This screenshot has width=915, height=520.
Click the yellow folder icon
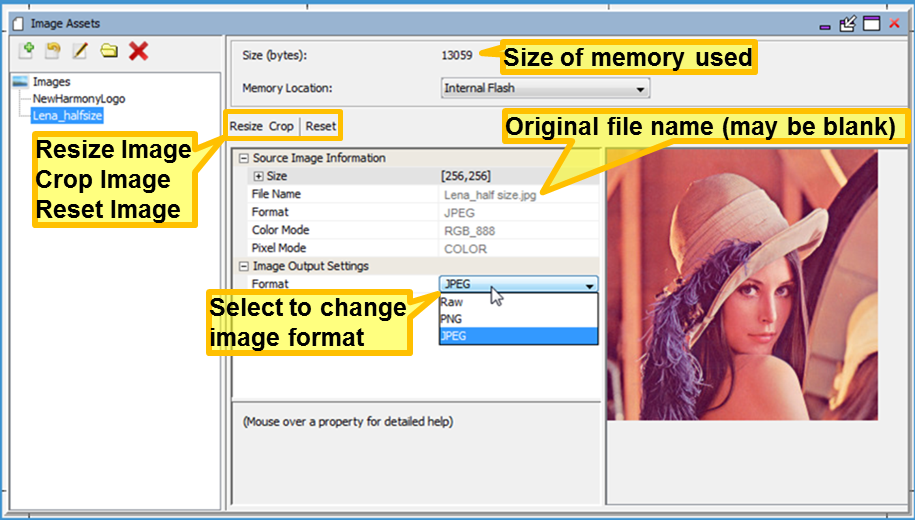pyautogui.click(x=109, y=51)
